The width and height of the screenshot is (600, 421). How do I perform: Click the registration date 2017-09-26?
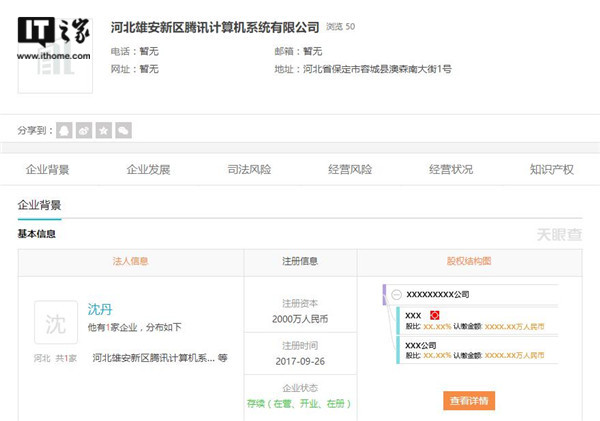click(300, 361)
